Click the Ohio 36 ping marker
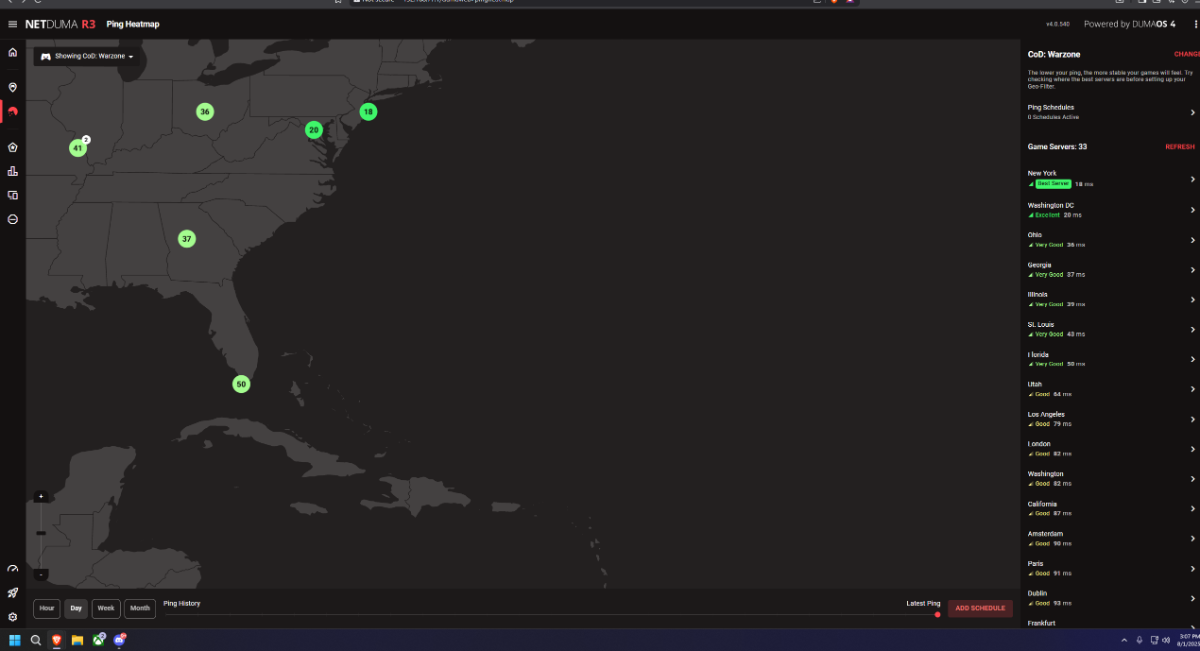The width and height of the screenshot is (1200, 651). coord(205,112)
